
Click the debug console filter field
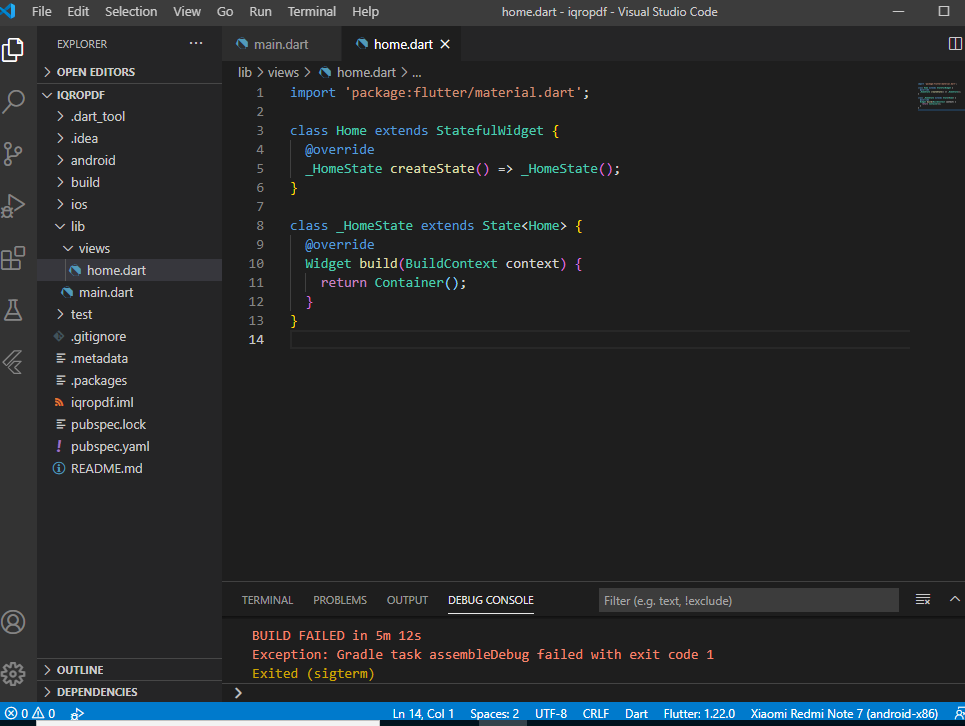[748, 600]
